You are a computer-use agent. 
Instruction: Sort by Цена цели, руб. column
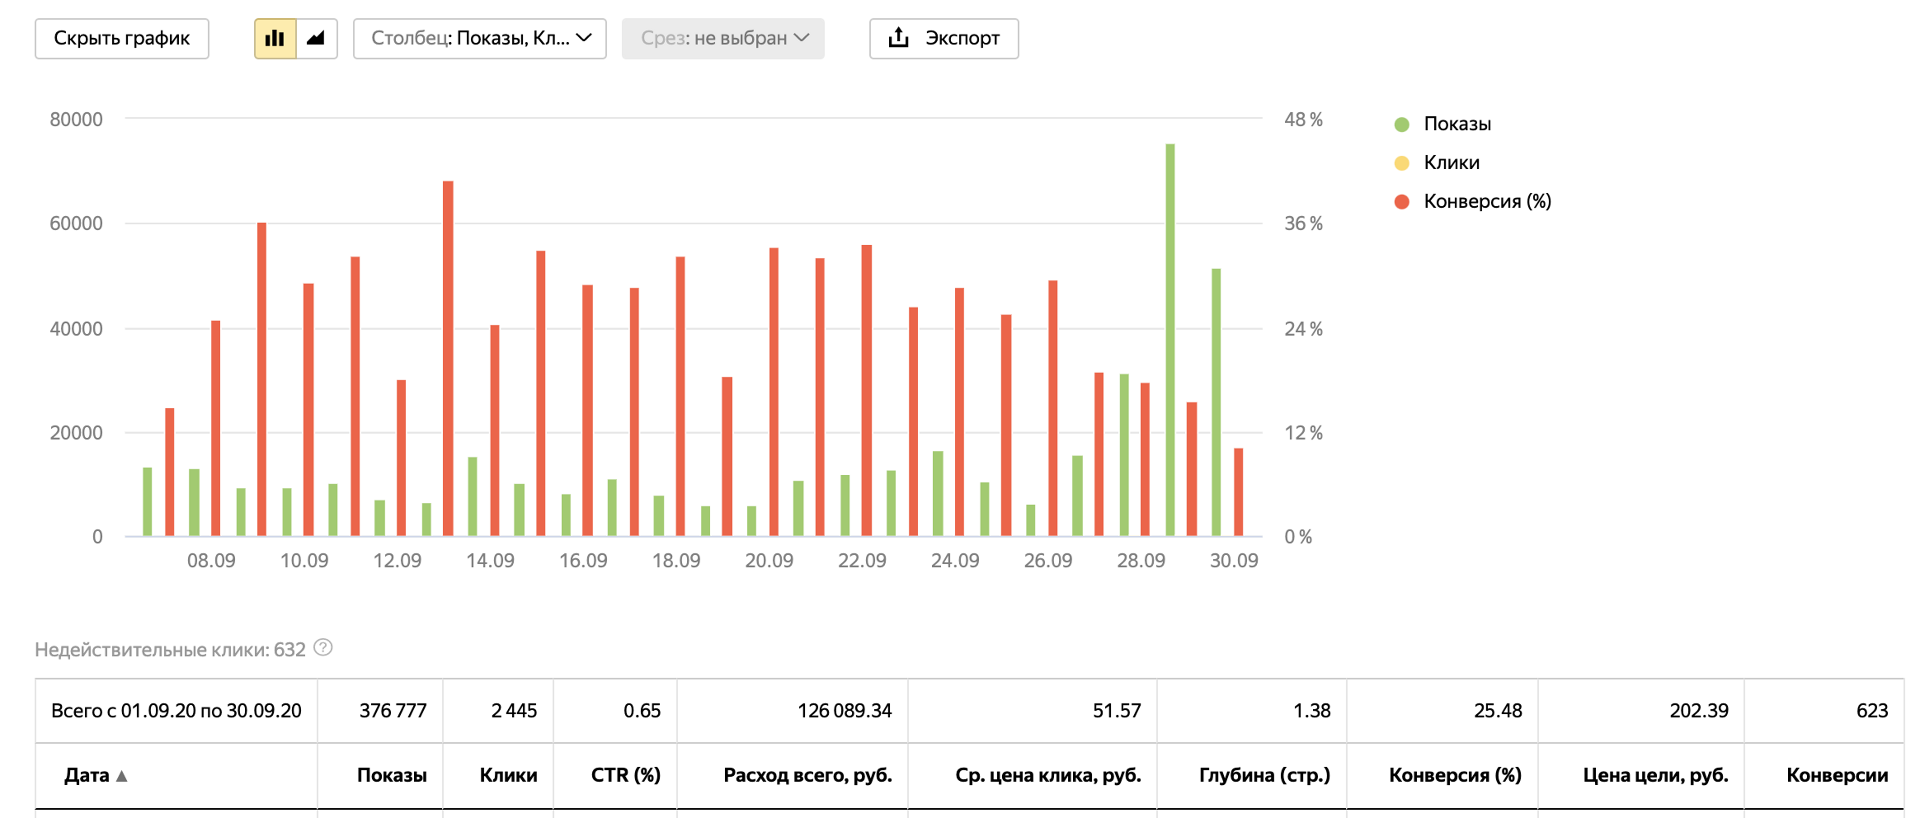(1656, 775)
